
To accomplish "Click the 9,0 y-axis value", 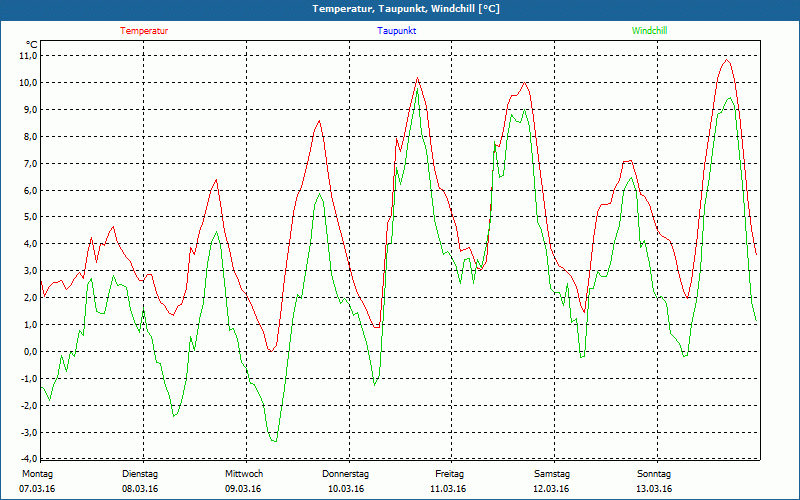I will pyautogui.click(x=30, y=110).
